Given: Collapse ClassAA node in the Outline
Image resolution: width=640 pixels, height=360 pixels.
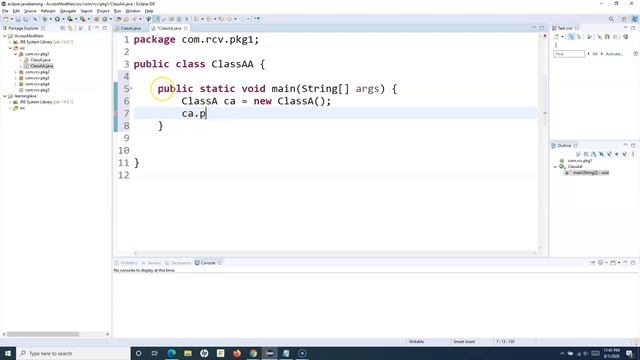Looking at the screenshot, I should [x=555, y=167].
